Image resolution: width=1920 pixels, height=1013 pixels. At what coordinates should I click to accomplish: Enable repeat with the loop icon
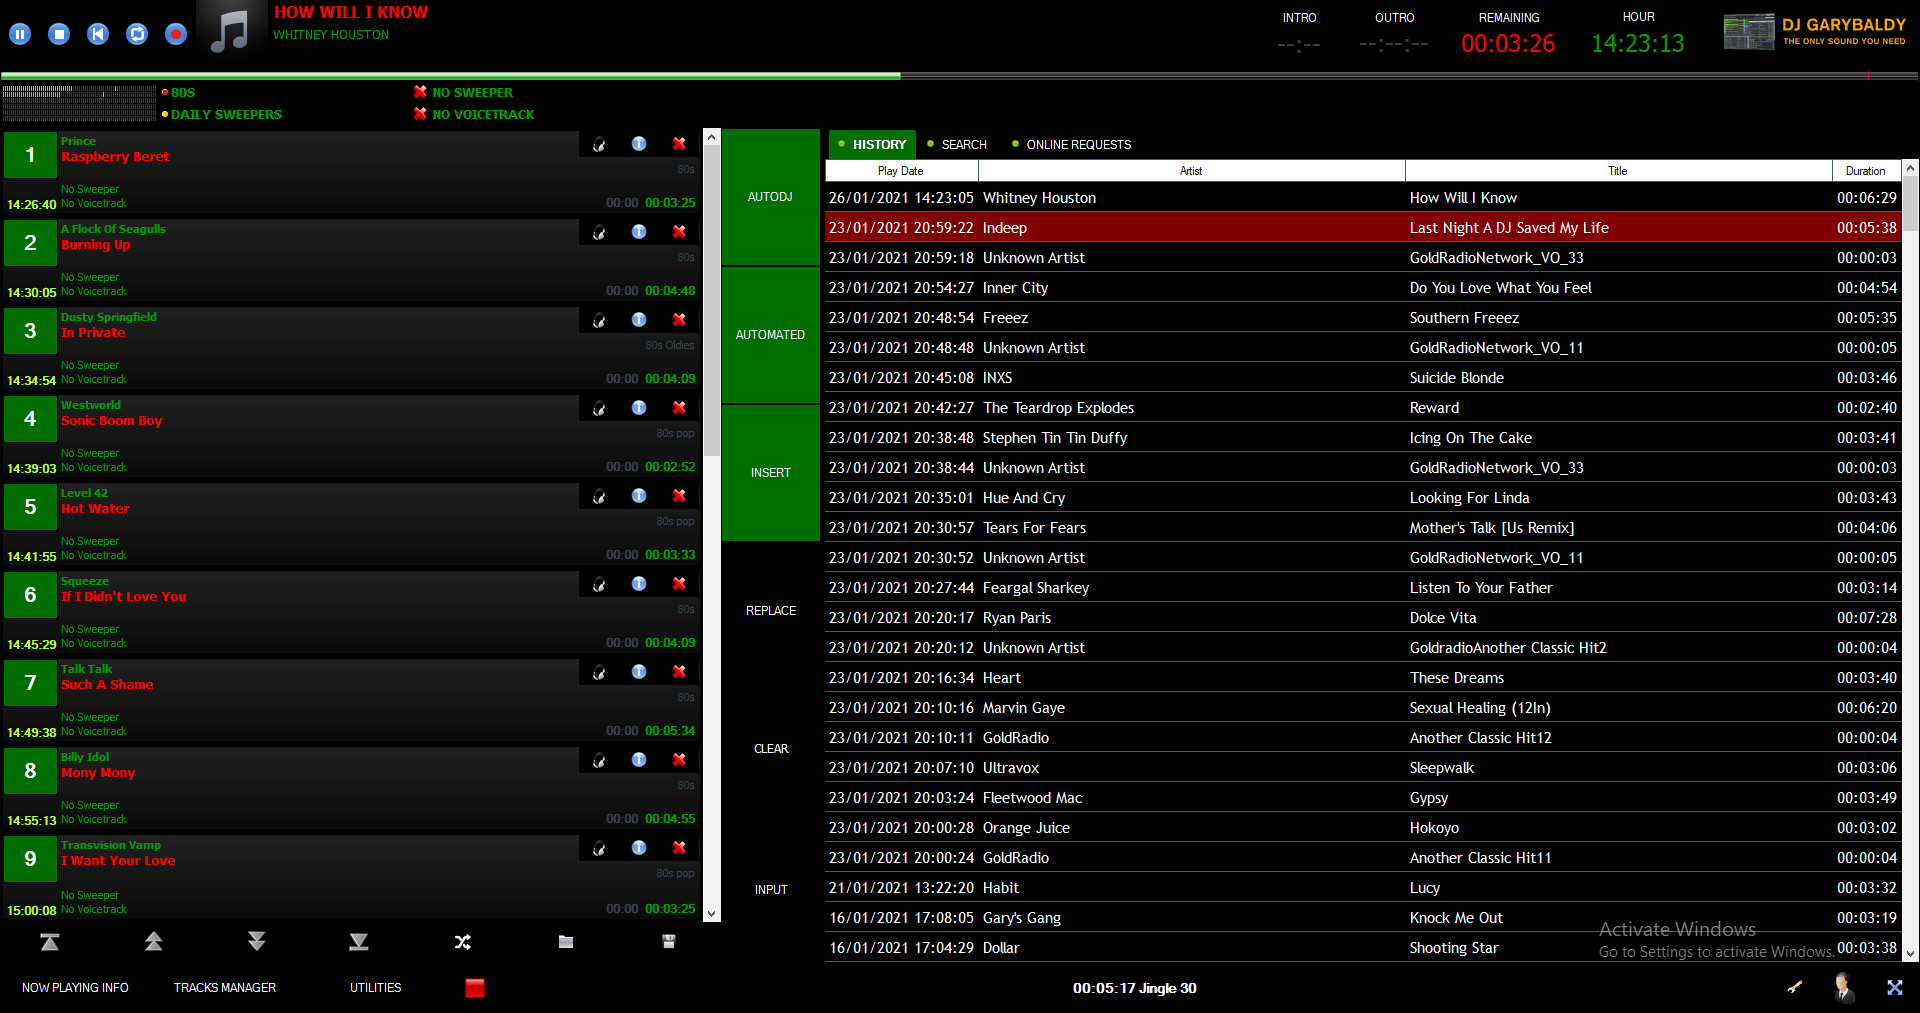point(136,33)
